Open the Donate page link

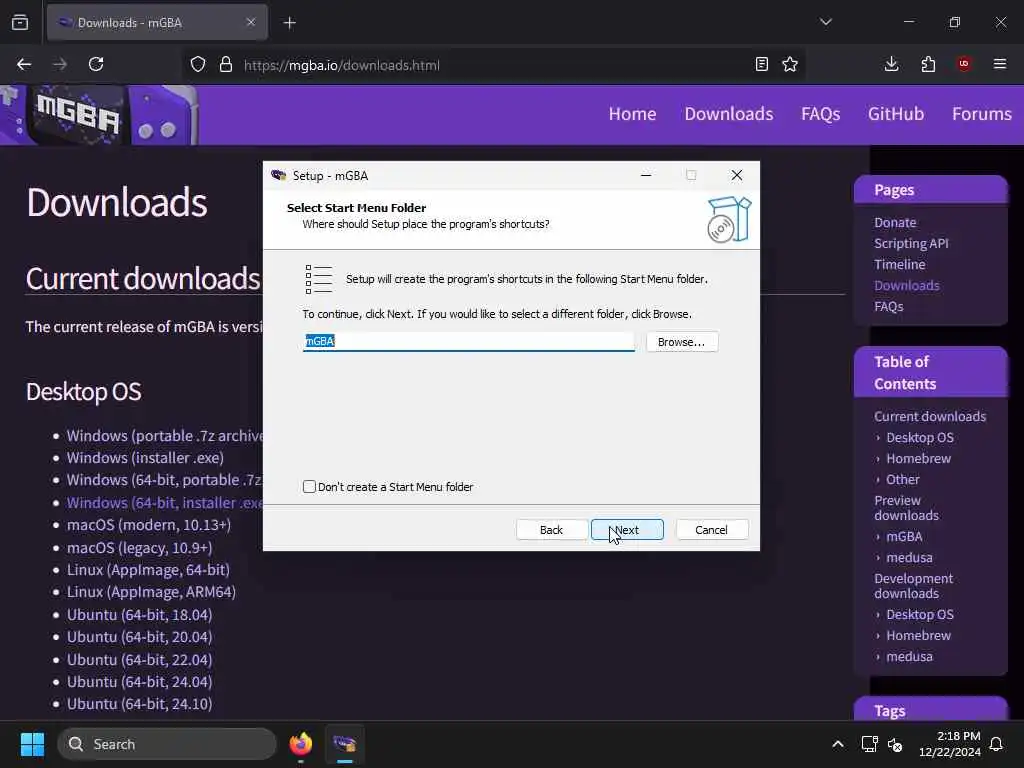click(895, 223)
